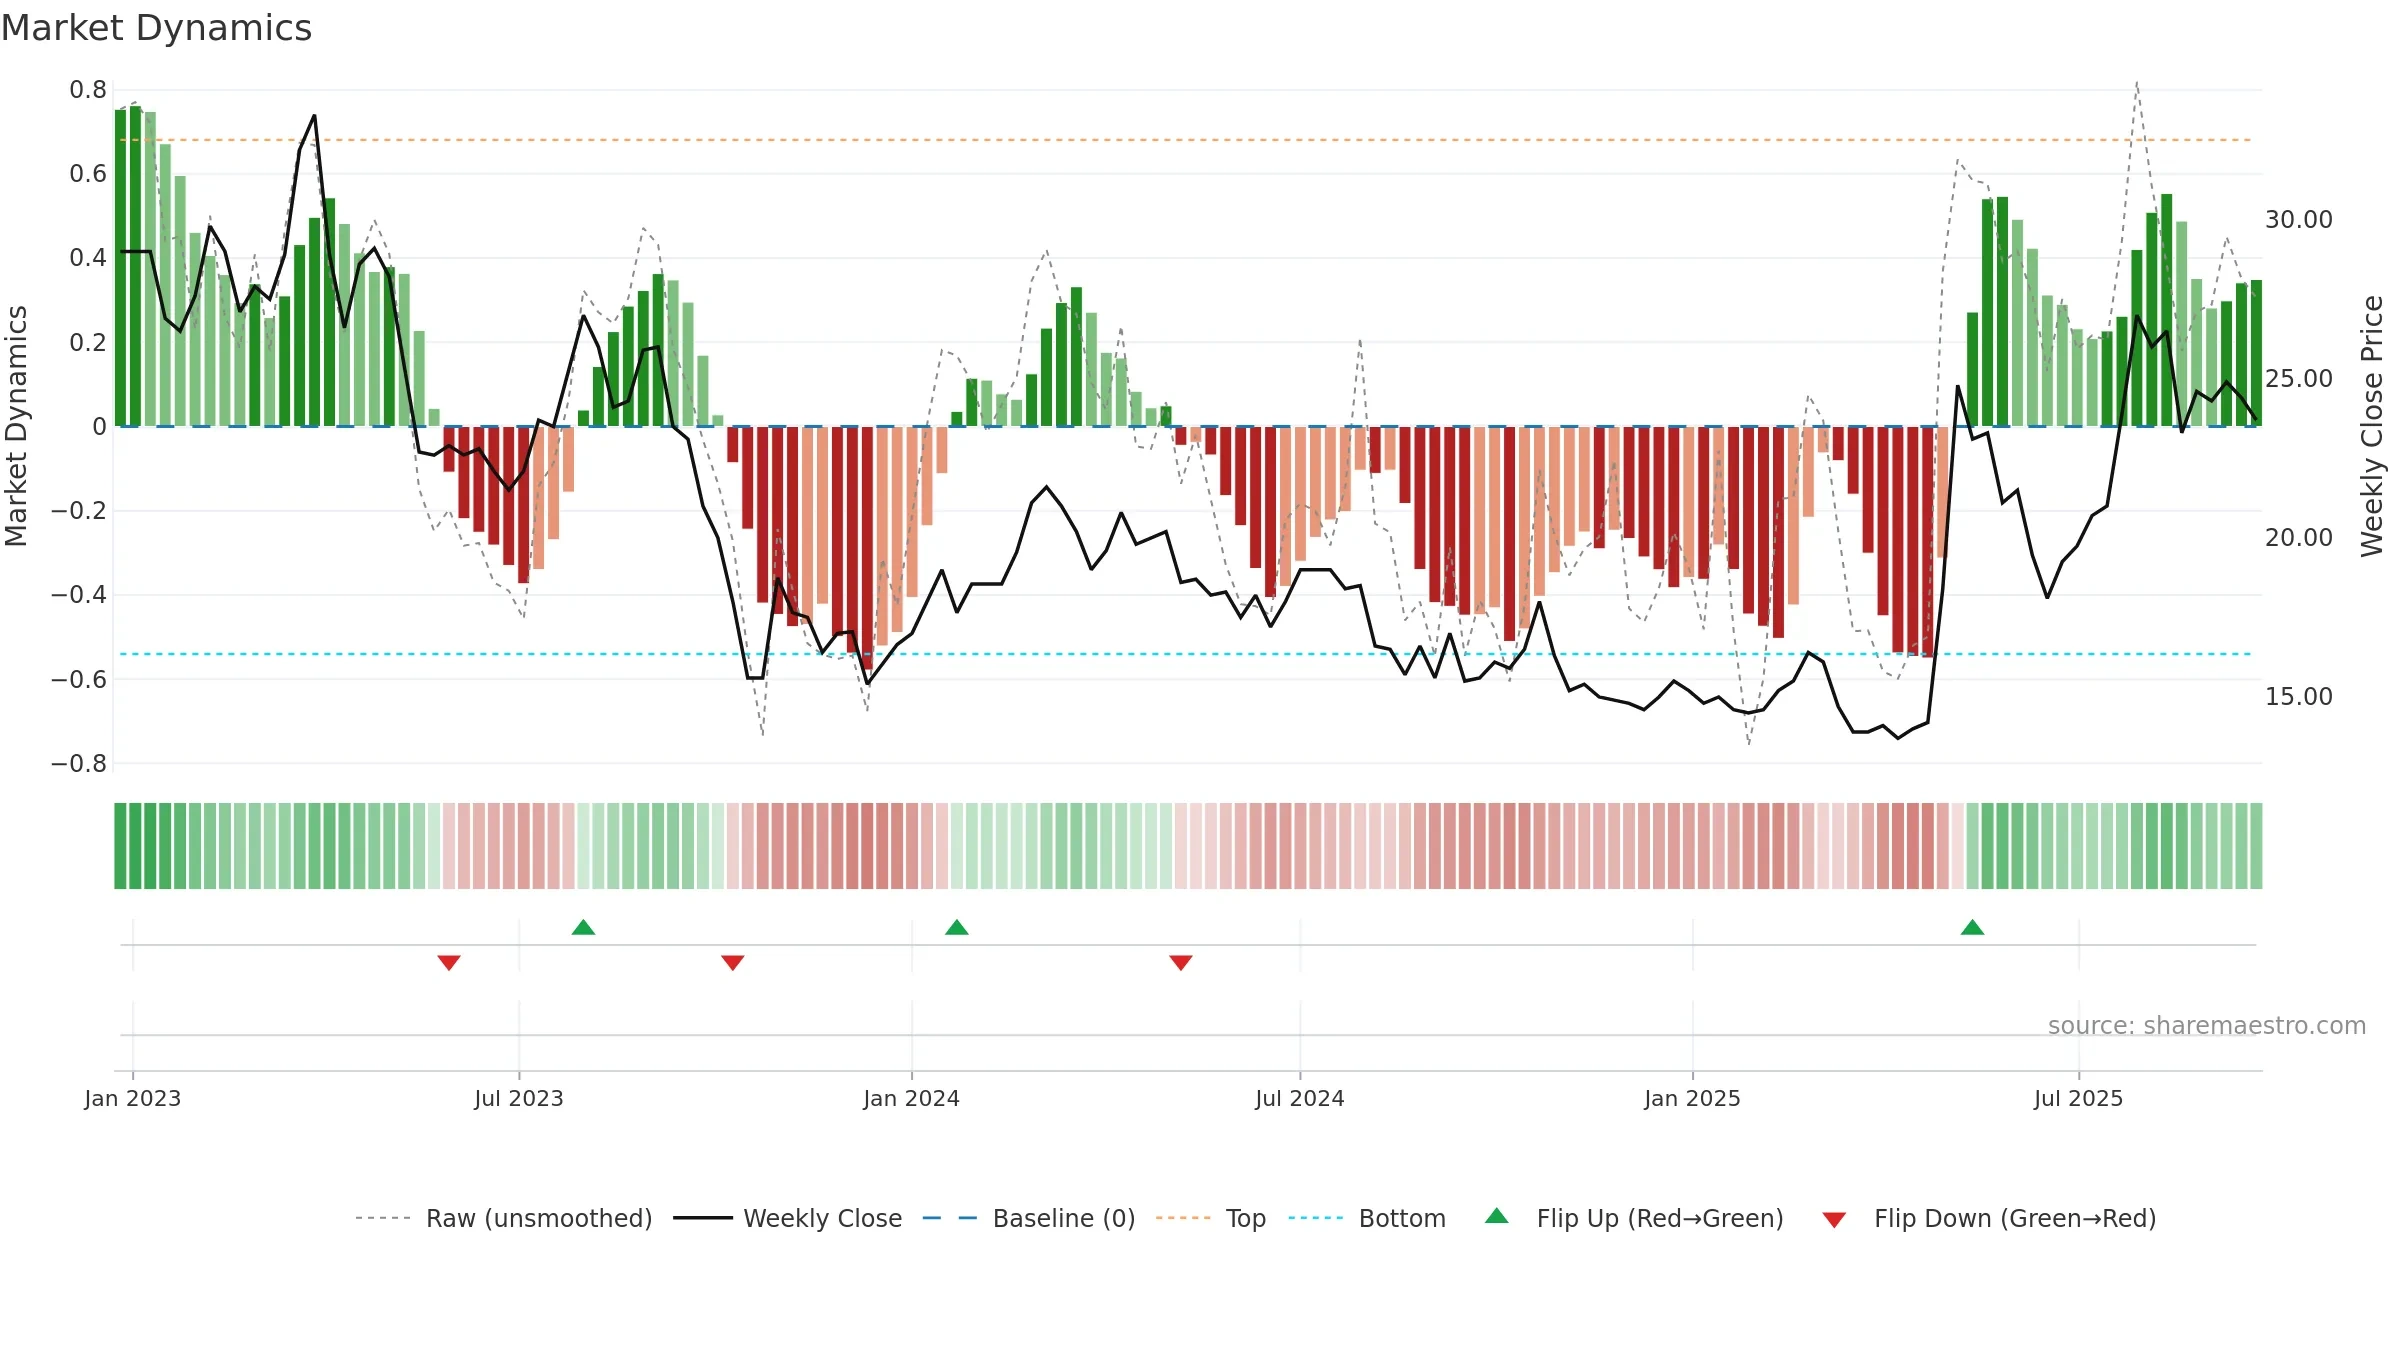This screenshot has width=2400, height=1350.
Task: Toggle the Weekly Close legend entry
Action: point(788,1218)
